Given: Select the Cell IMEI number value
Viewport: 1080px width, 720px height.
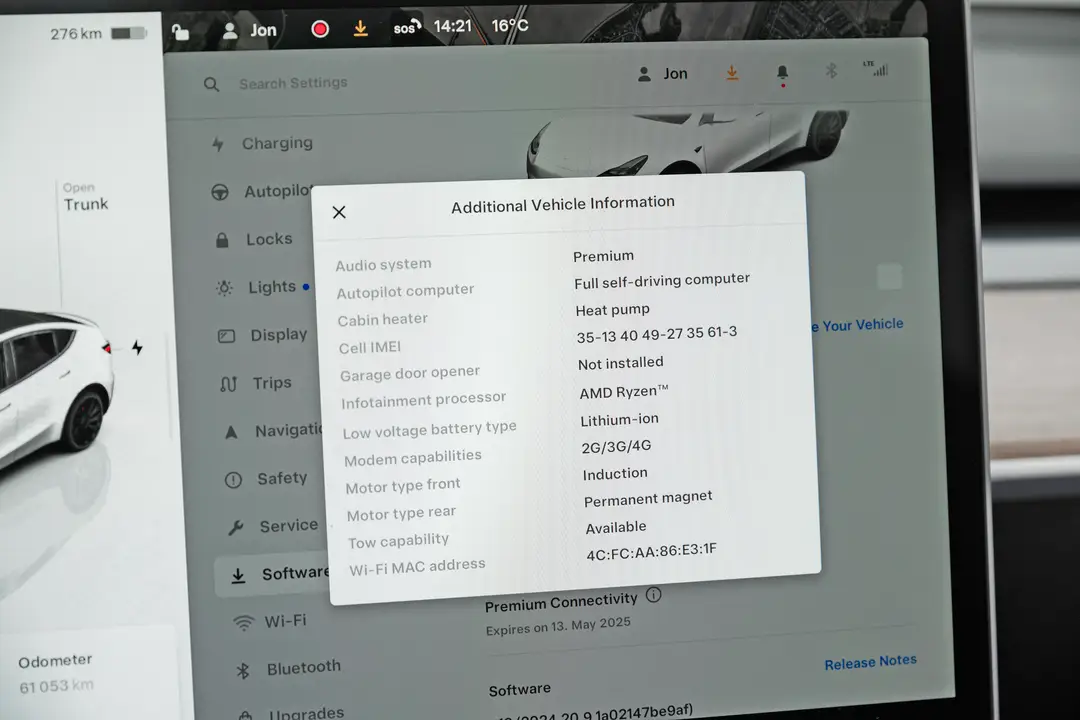Looking at the screenshot, I should 656,335.
